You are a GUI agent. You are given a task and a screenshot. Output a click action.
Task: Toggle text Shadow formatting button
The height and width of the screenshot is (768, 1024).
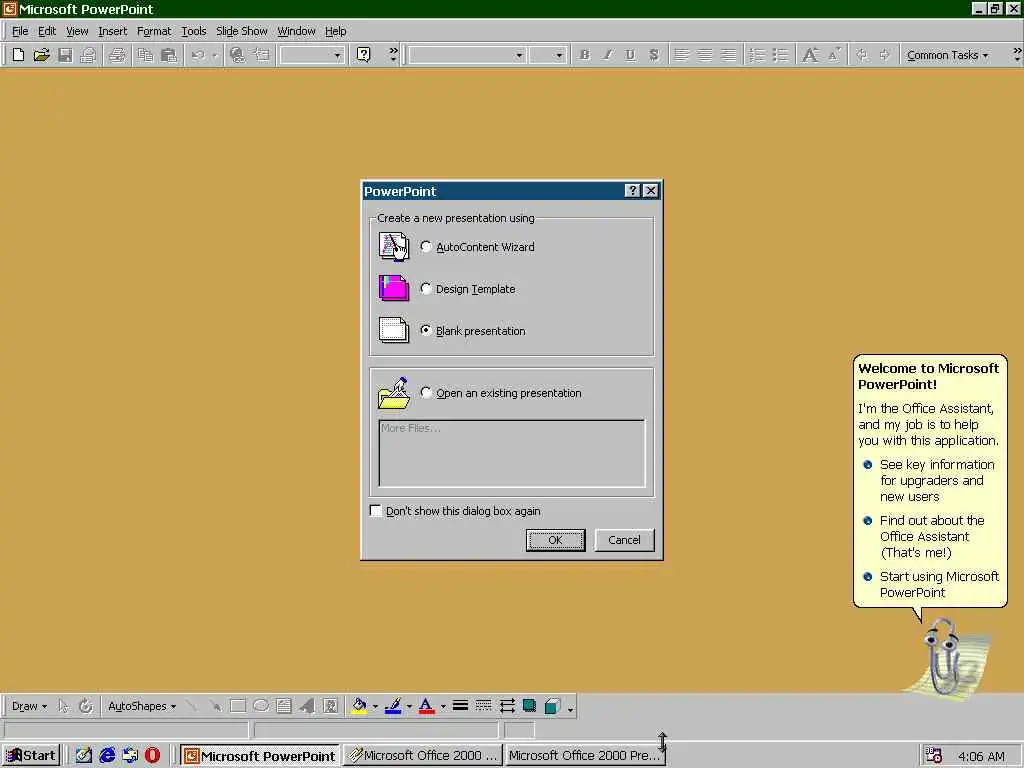(x=654, y=55)
